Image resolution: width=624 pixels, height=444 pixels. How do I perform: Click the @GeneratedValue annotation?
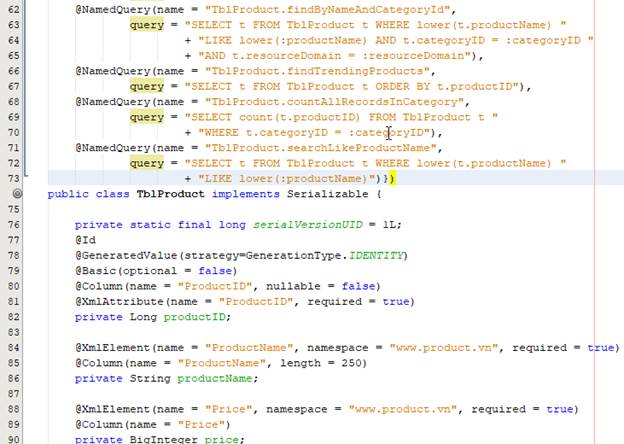[126, 255]
